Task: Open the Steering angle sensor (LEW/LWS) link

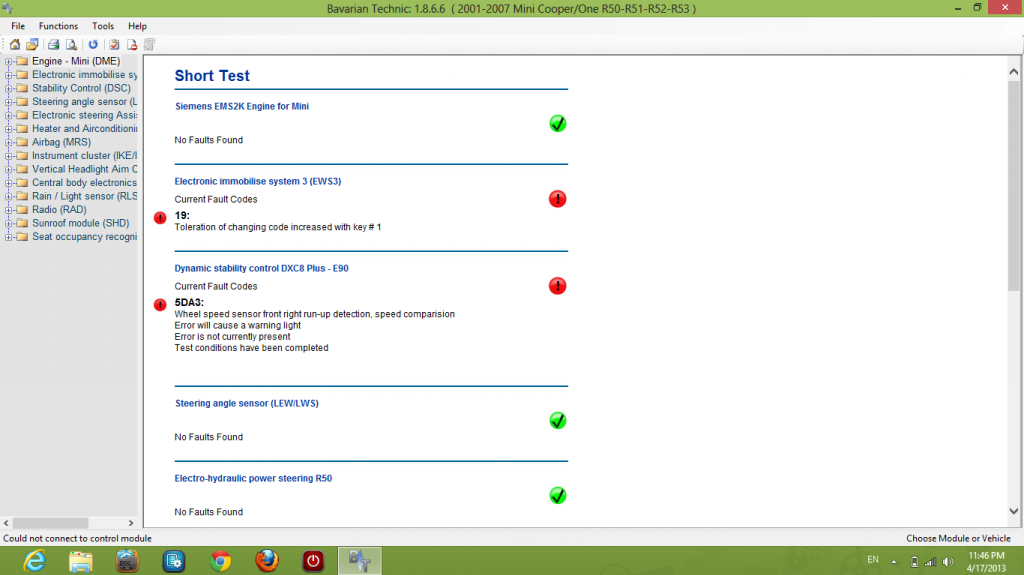Action: (246, 403)
